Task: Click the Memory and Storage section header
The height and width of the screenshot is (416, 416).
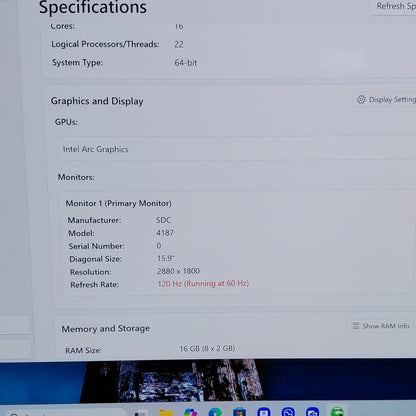Action: click(106, 329)
